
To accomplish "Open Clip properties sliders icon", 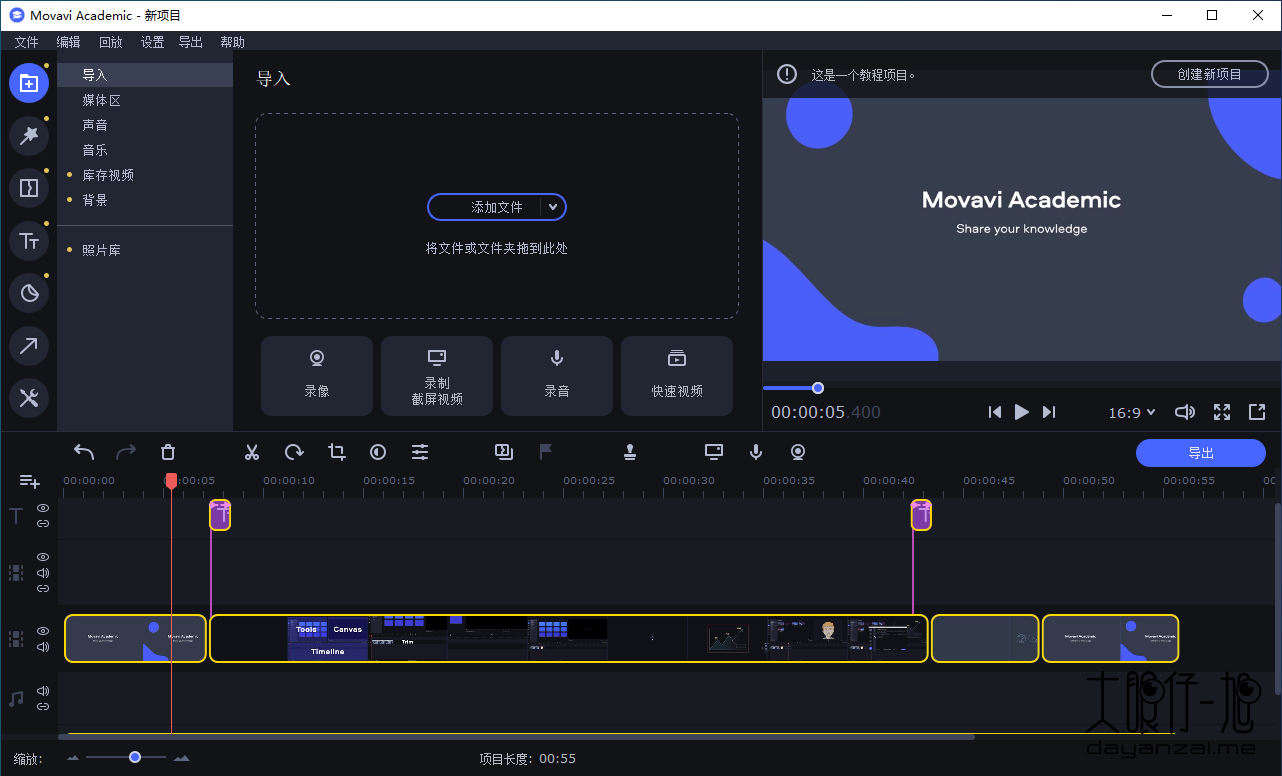I will click(x=420, y=452).
